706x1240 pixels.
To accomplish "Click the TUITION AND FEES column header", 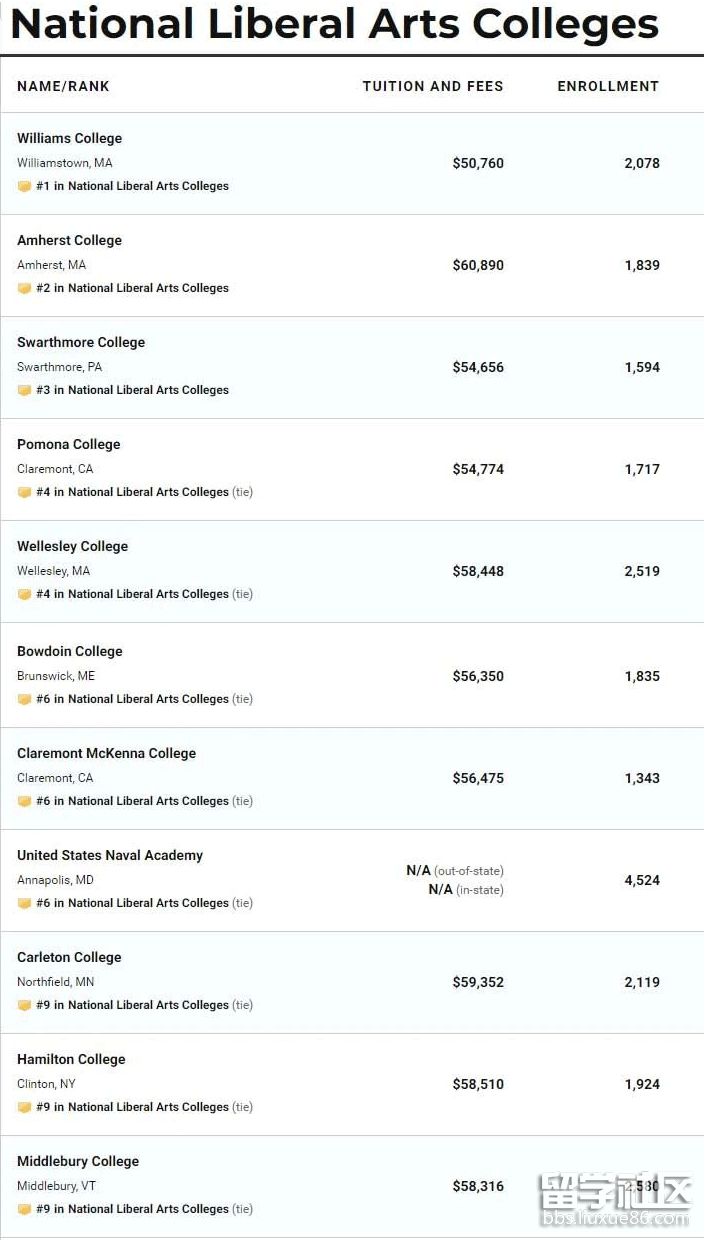I will [433, 86].
